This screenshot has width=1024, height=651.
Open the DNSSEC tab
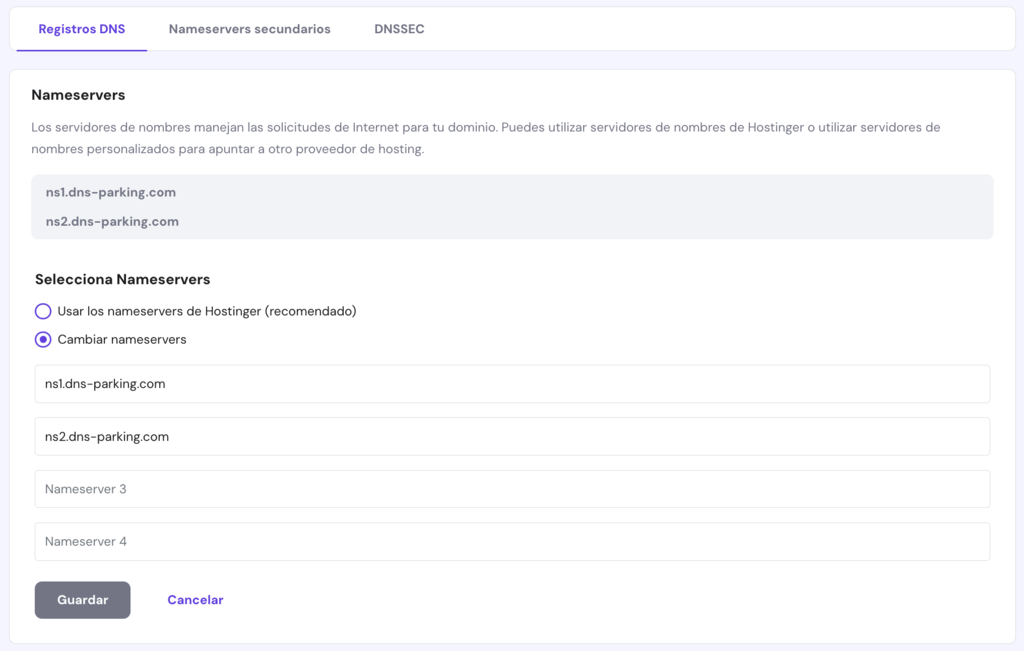[399, 29]
